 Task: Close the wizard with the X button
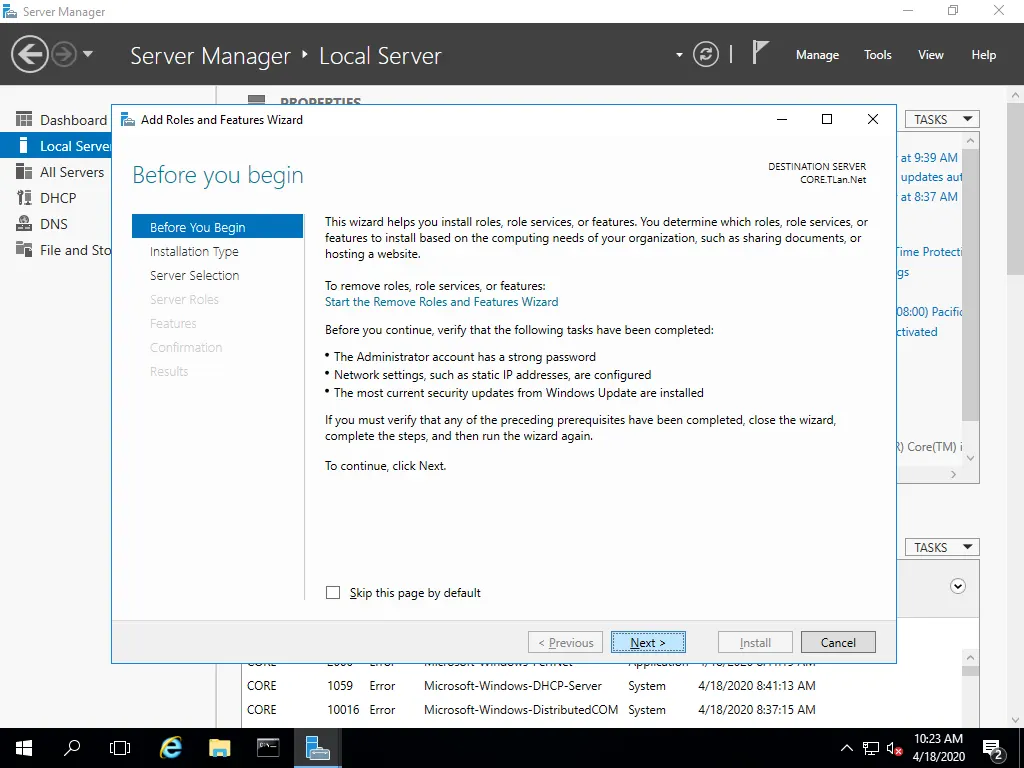872,120
